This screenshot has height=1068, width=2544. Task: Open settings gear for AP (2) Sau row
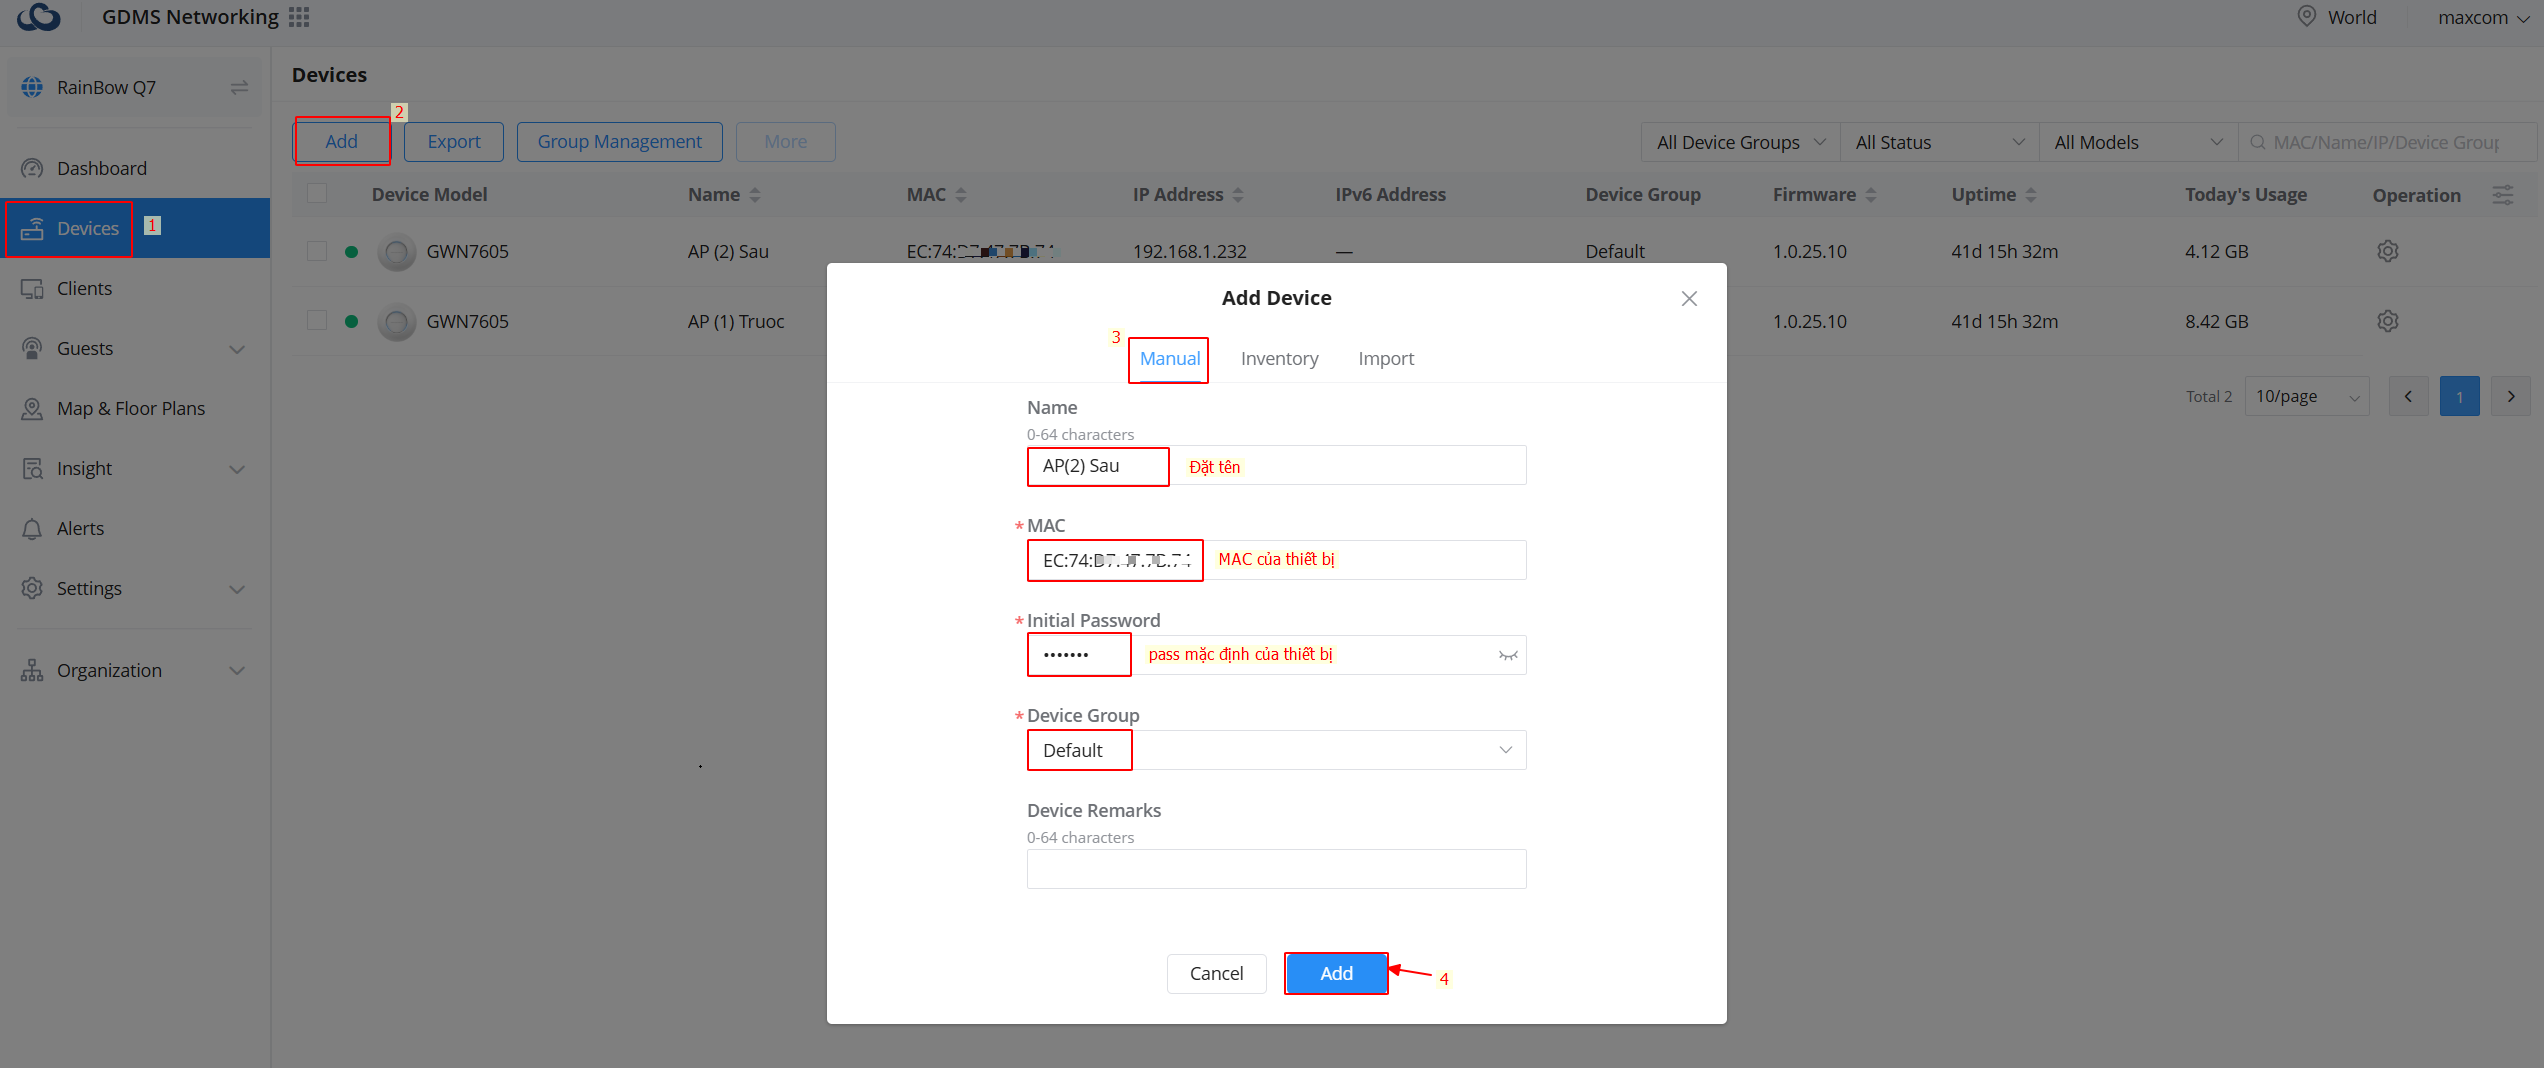pos(2387,251)
